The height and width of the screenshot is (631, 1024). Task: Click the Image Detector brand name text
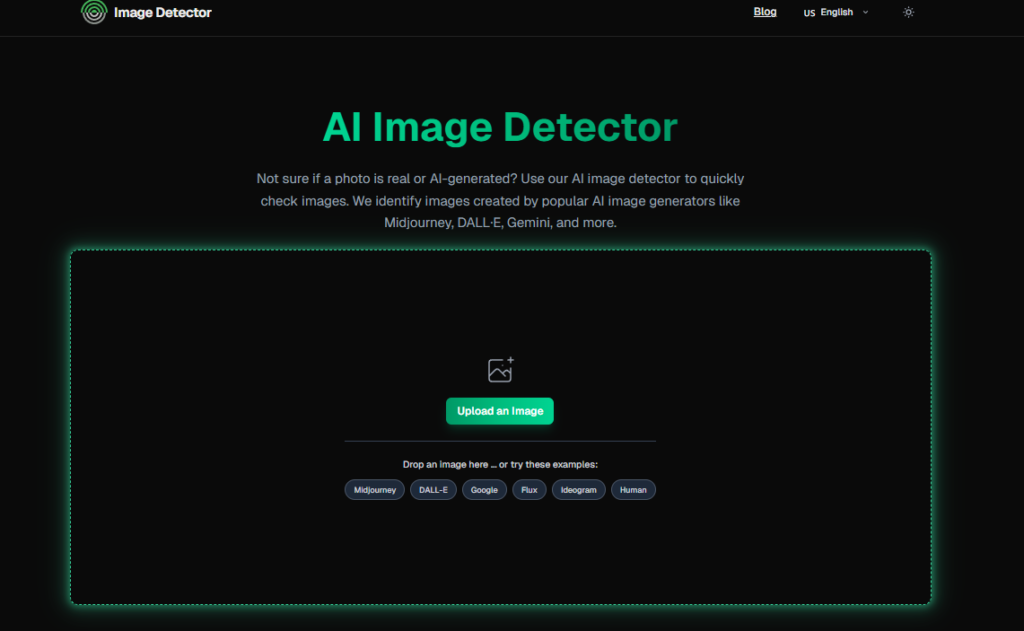(163, 13)
